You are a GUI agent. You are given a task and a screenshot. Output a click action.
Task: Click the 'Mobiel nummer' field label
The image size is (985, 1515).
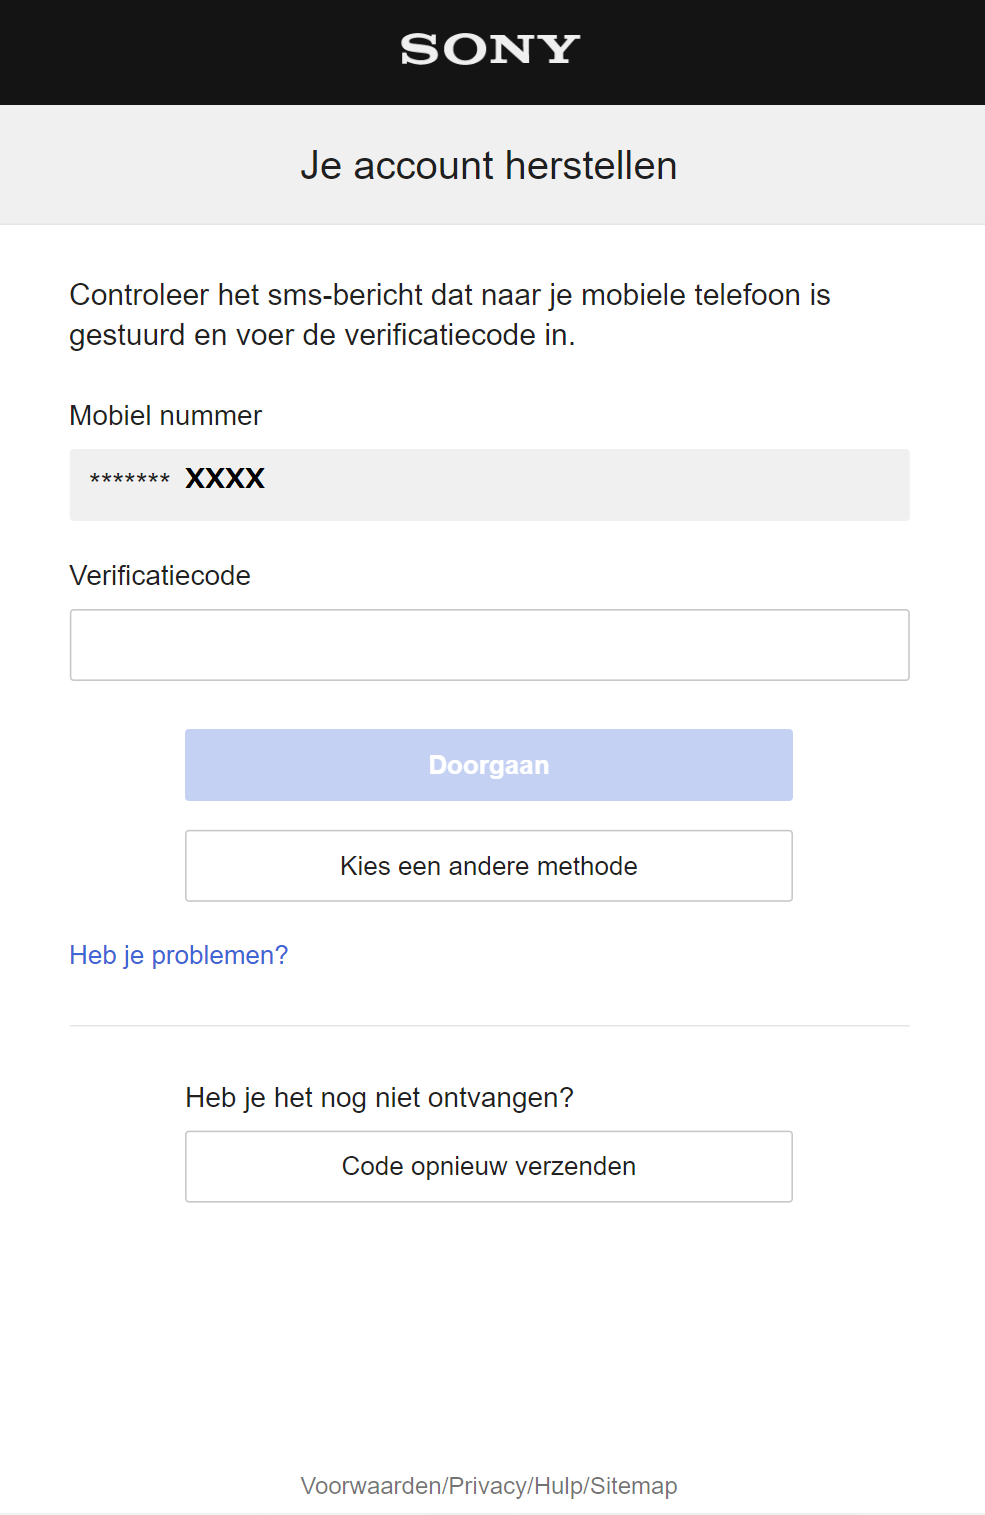click(165, 416)
